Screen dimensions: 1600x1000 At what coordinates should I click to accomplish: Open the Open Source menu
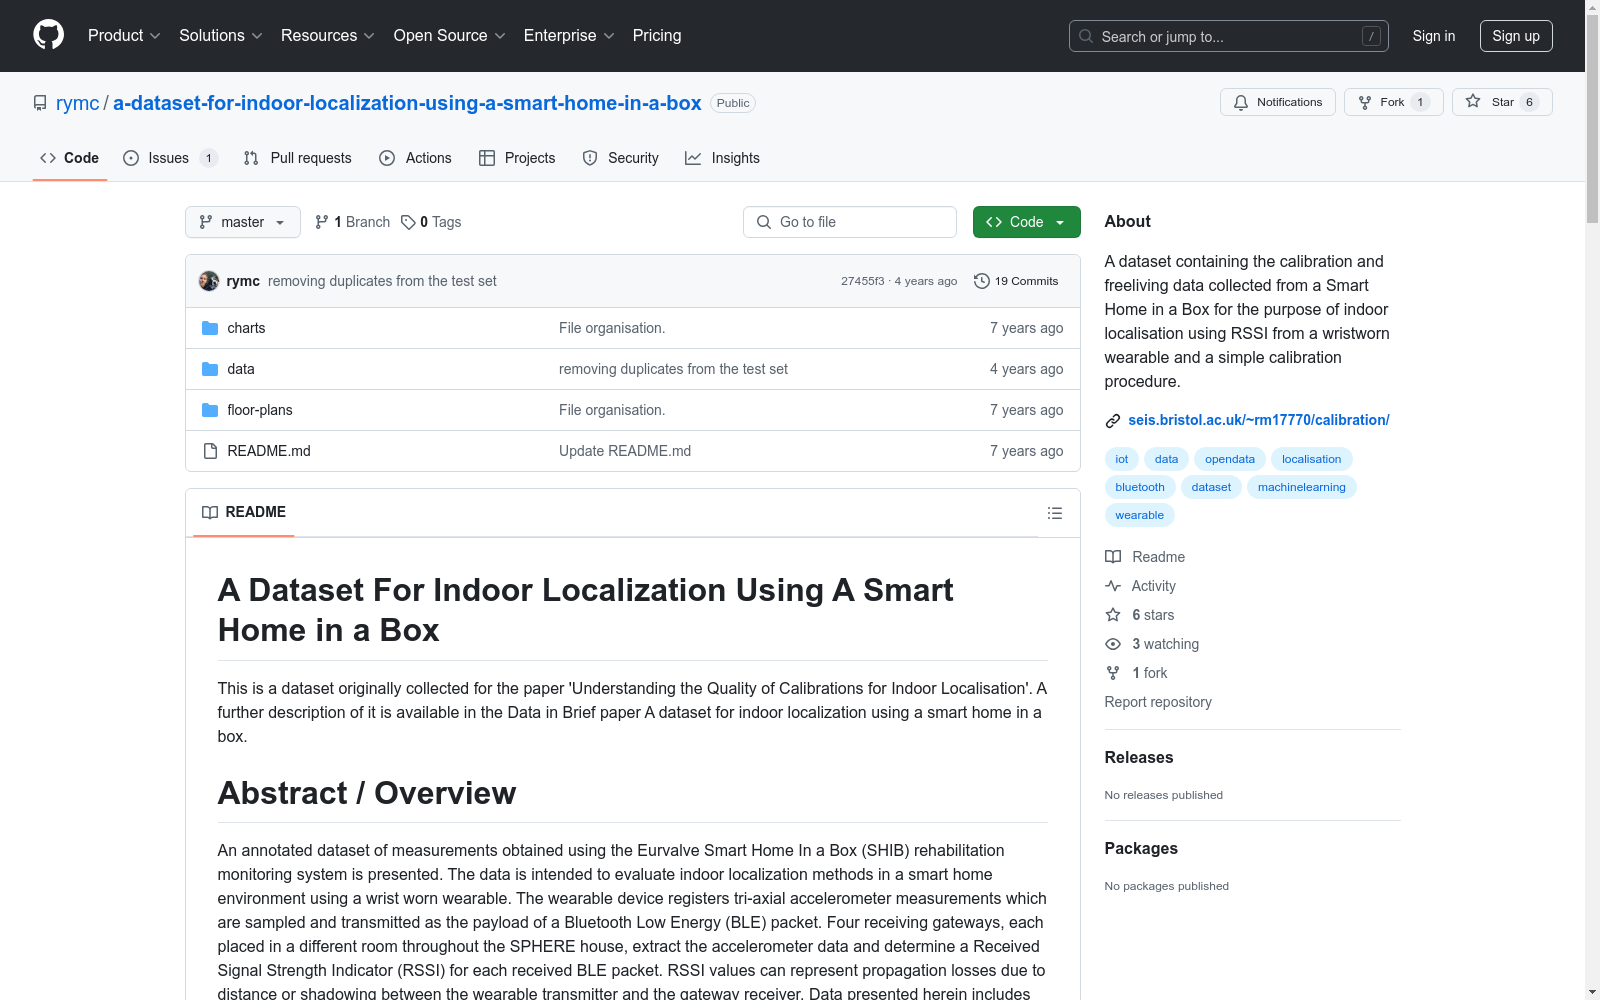pyautogui.click(x=450, y=35)
